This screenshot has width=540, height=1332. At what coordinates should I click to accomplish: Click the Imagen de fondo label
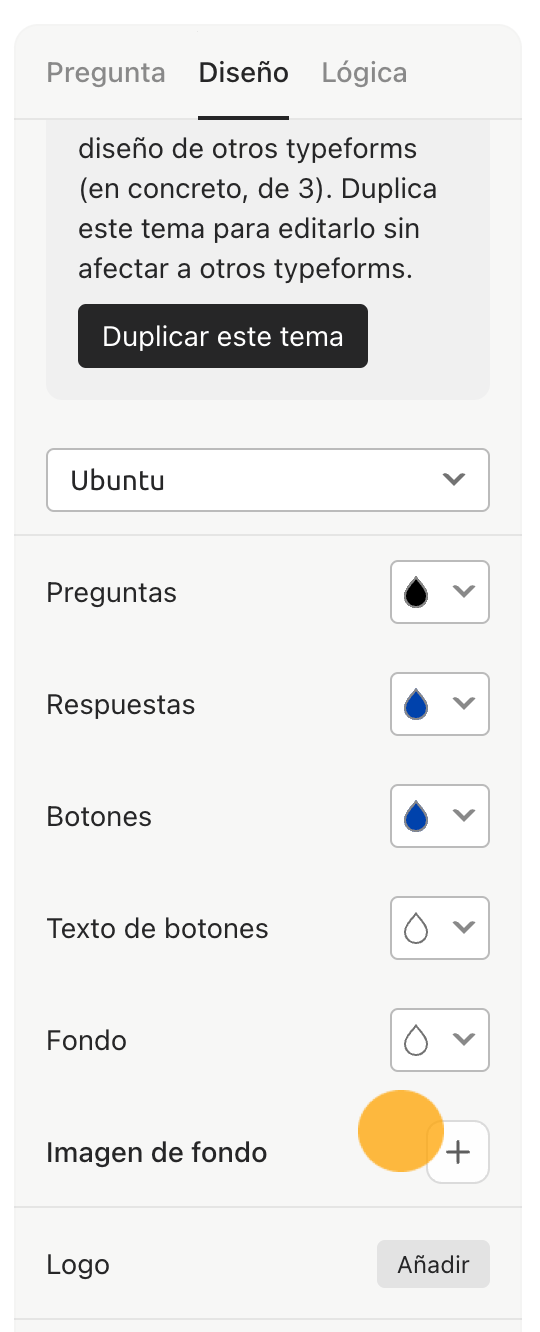point(157,1153)
